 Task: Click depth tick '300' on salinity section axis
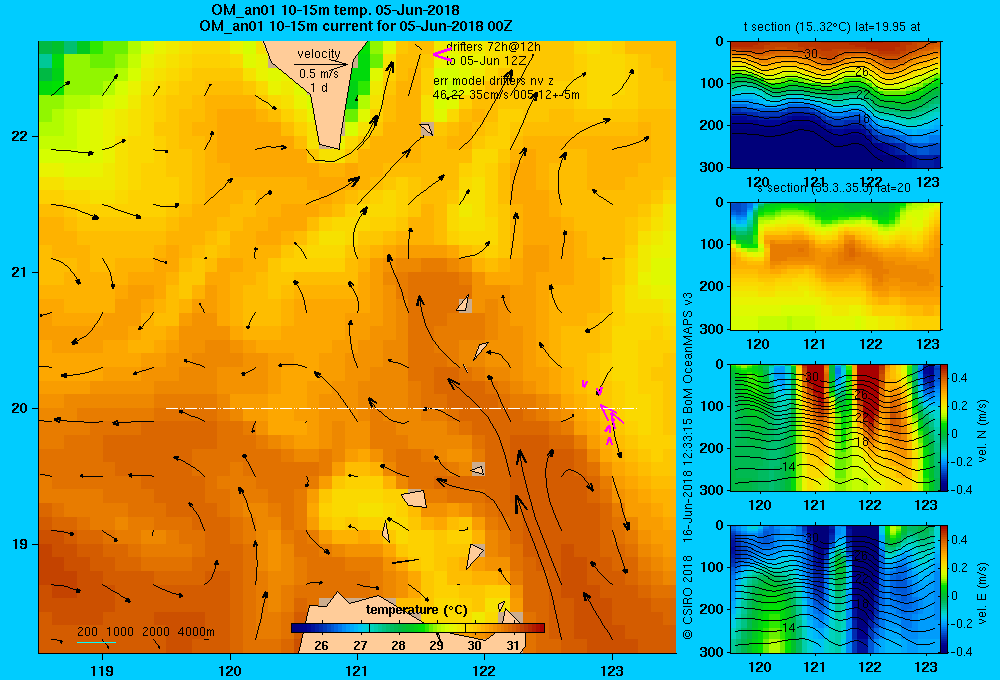click(x=711, y=329)
